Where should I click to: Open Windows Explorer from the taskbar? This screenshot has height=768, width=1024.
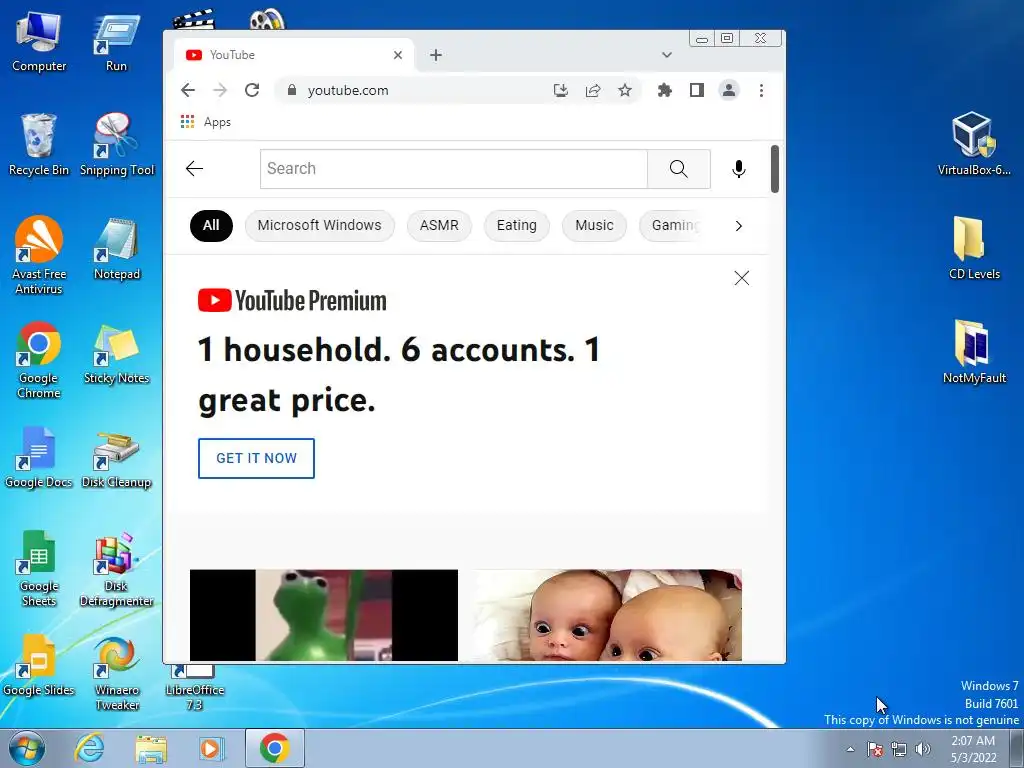point(151,748)
